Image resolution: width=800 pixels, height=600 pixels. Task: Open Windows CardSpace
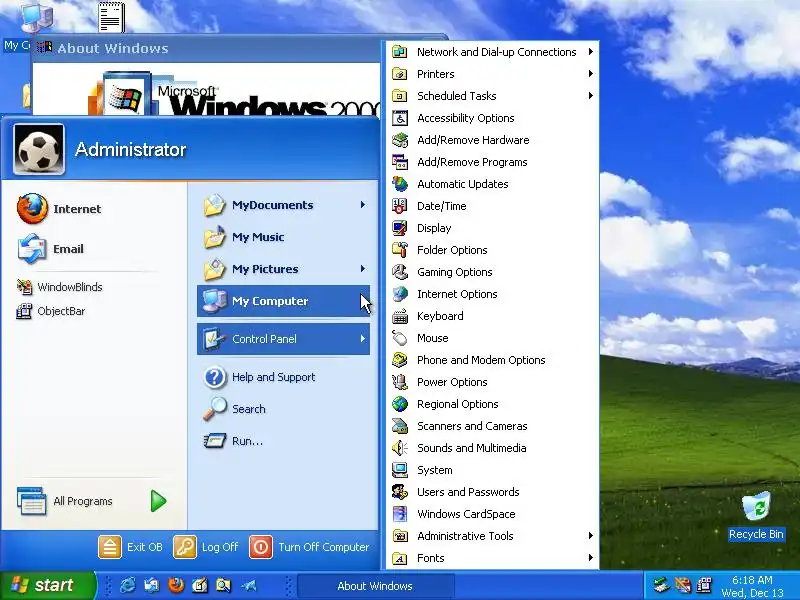[492, 514]
